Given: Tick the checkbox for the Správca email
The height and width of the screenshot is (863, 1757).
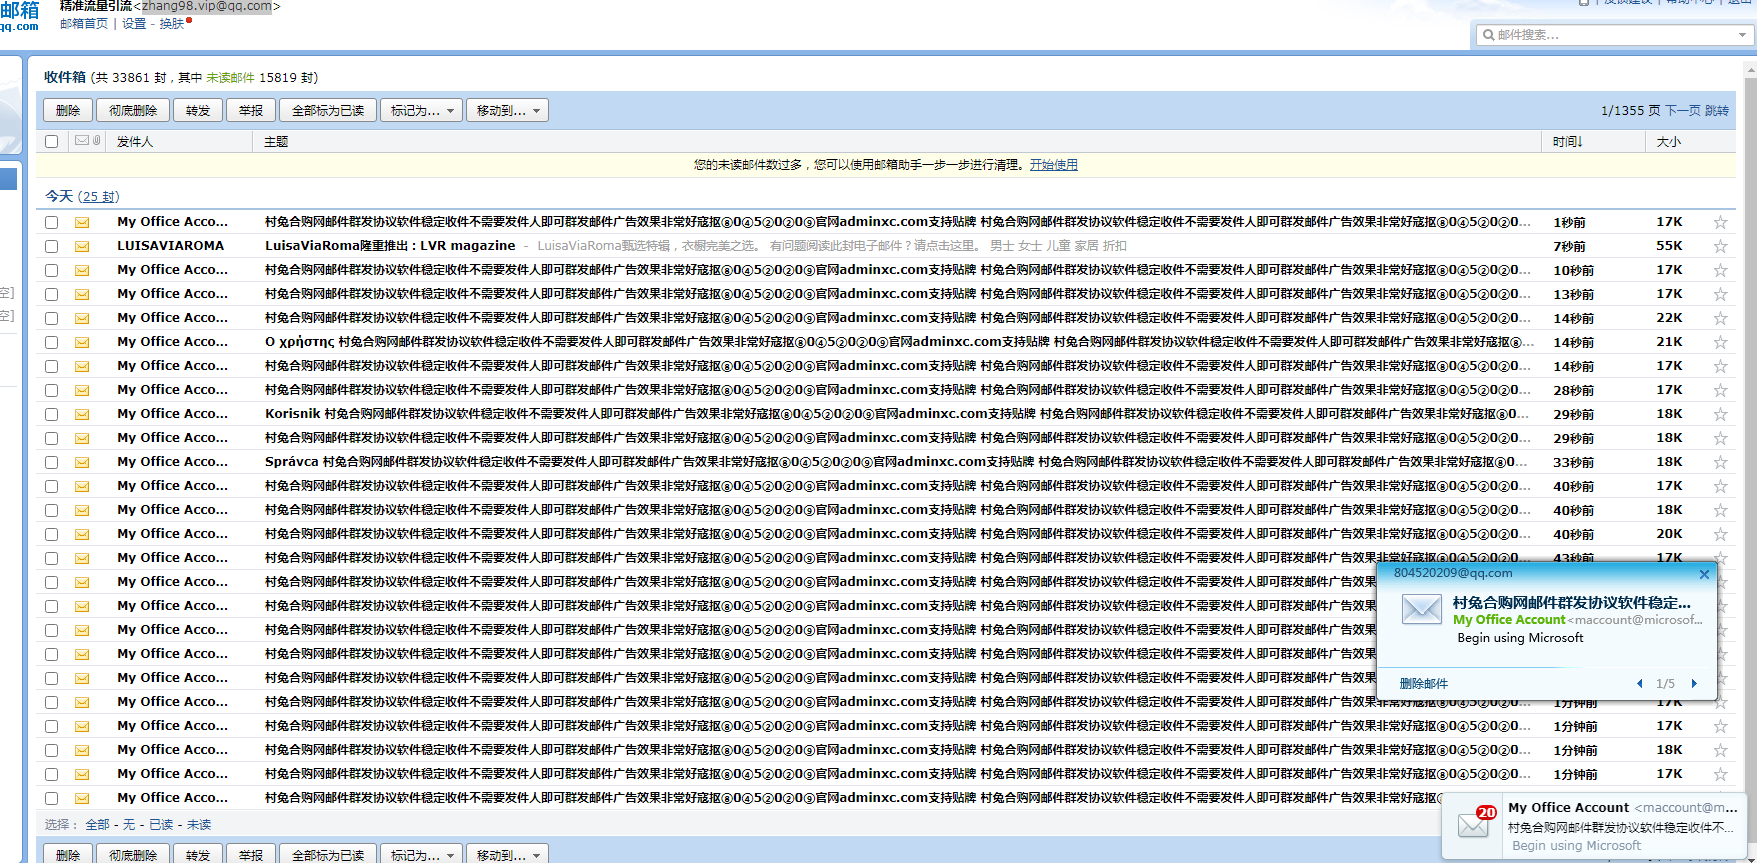Looking at the screenshot, I should [x=52, y=462].
